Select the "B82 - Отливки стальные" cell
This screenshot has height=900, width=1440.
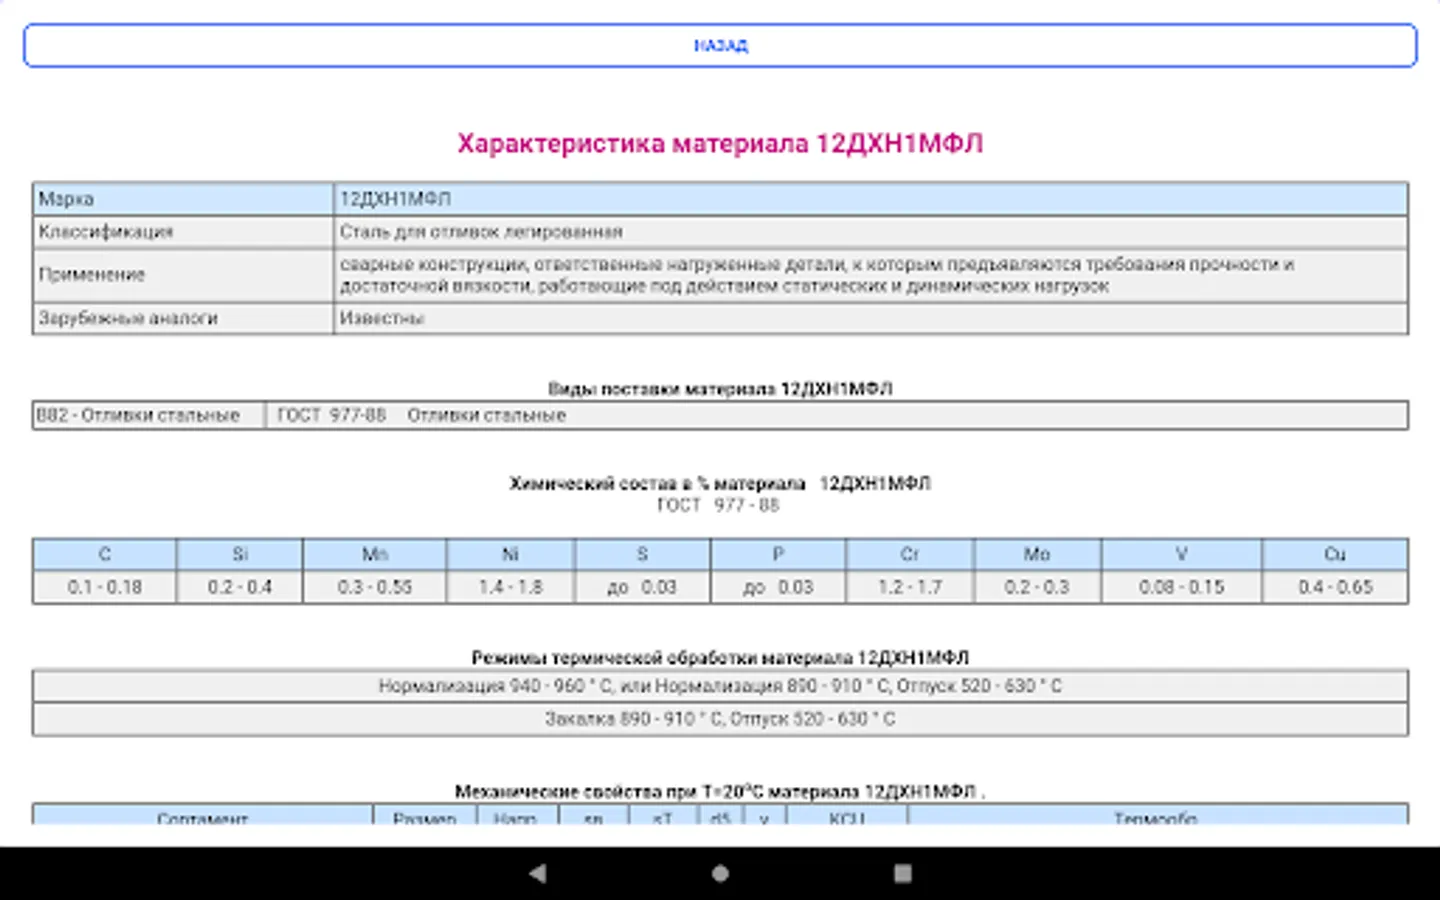click(x=149, y=415)
